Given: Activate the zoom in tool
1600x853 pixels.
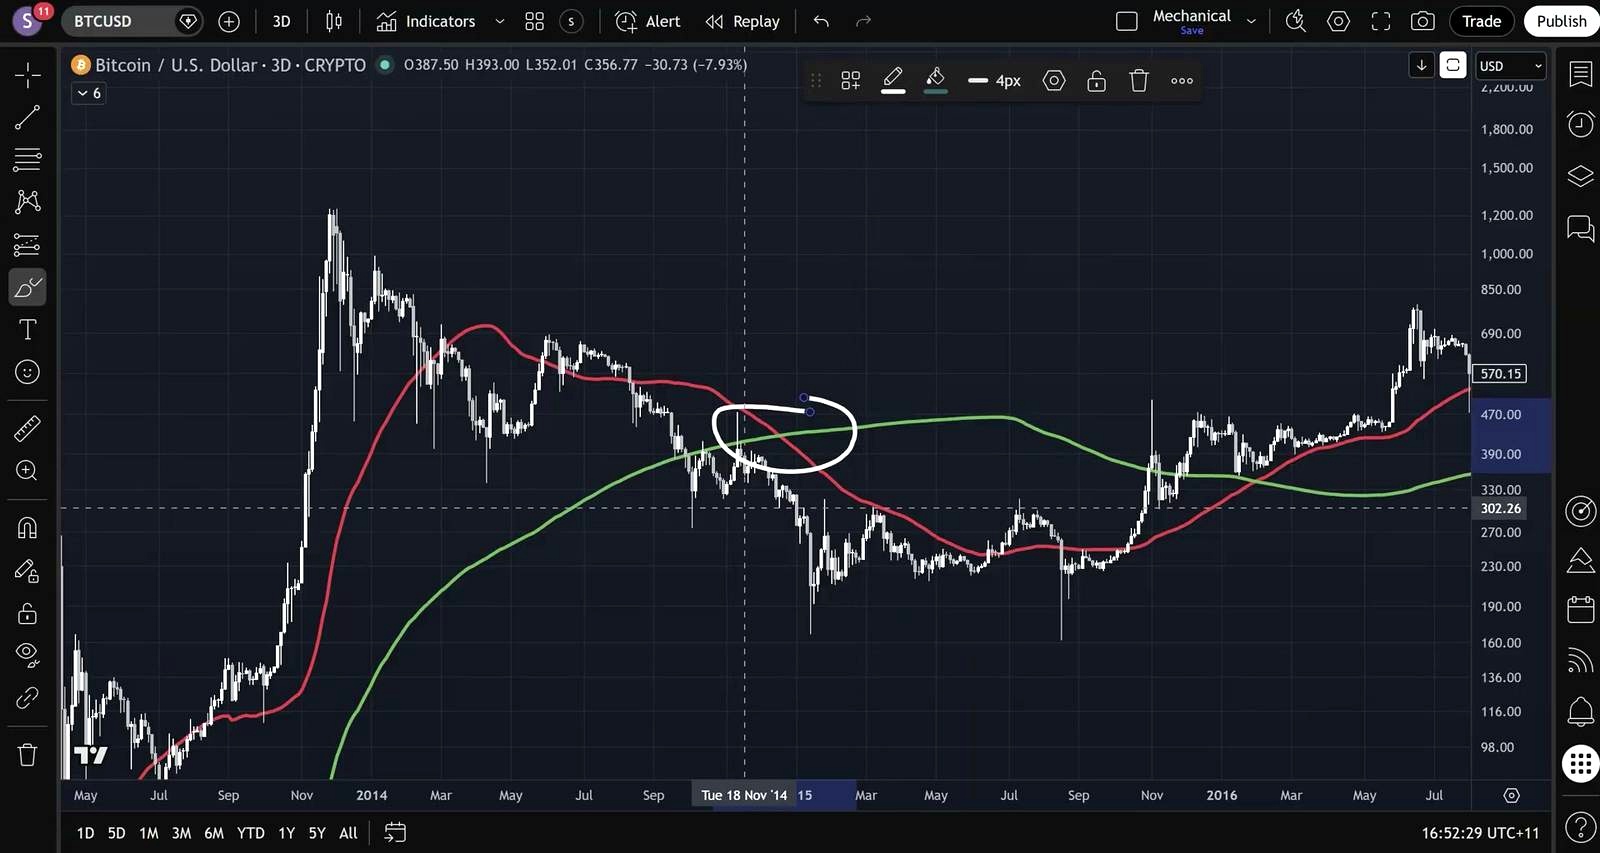Looking at the screenshot, I should click(x=27, y=471).
